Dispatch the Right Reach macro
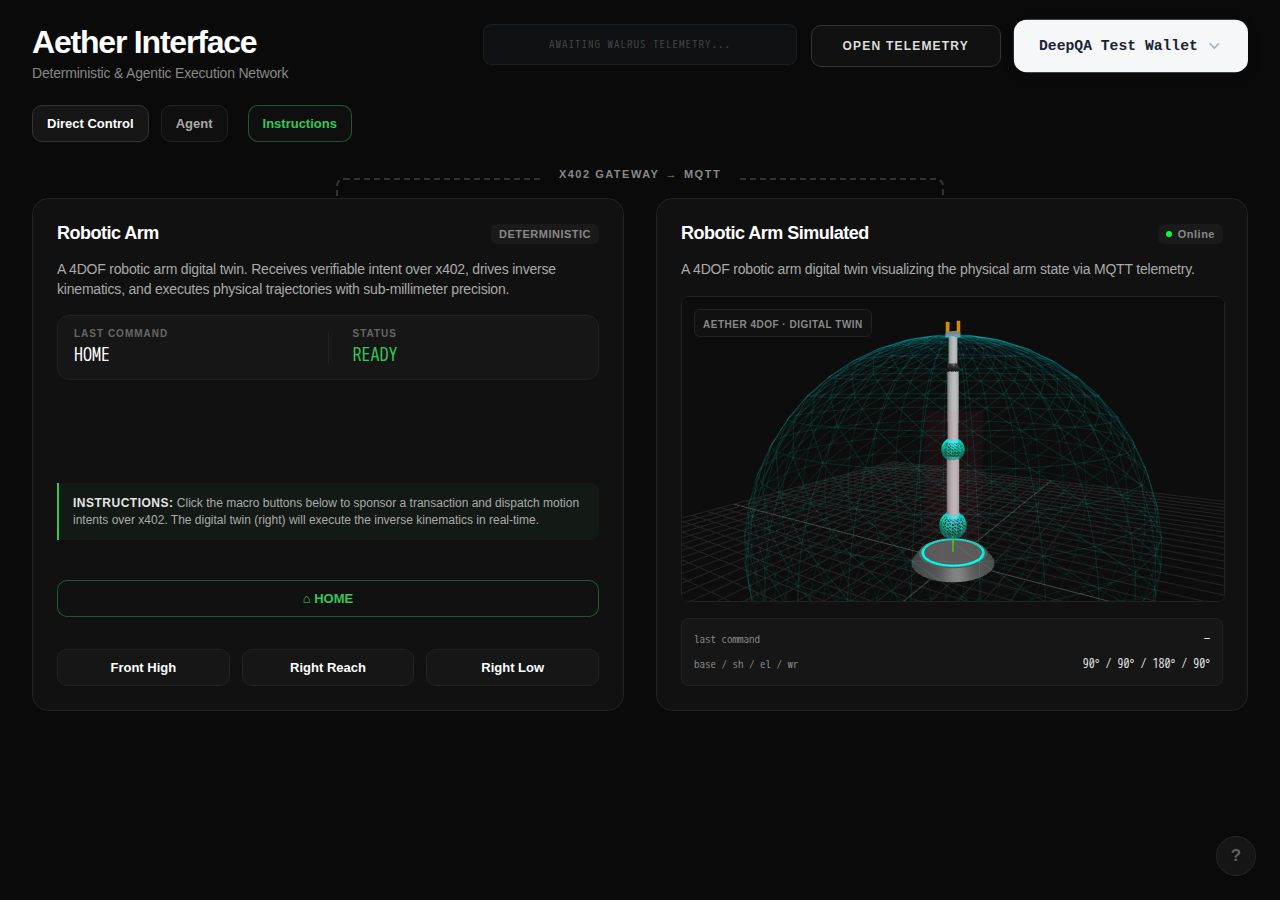This screenshot has height=900, width=1280. [x=328, y=667]
